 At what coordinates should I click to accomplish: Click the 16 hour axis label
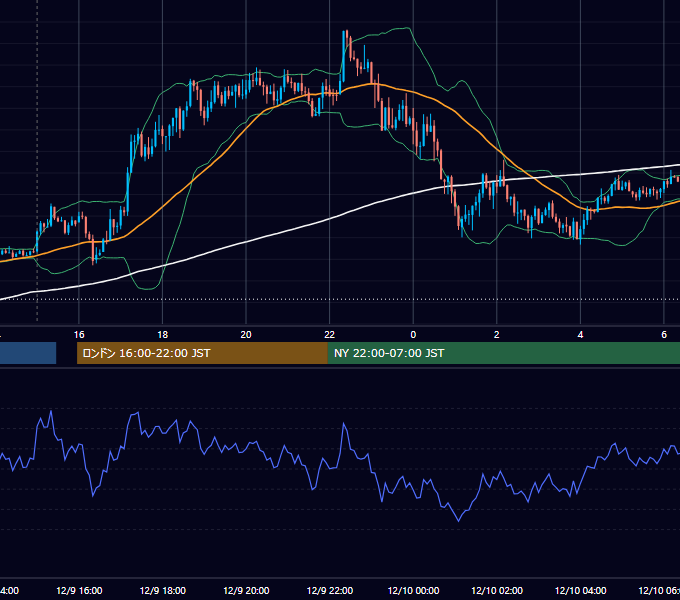[x=79, y=335]
